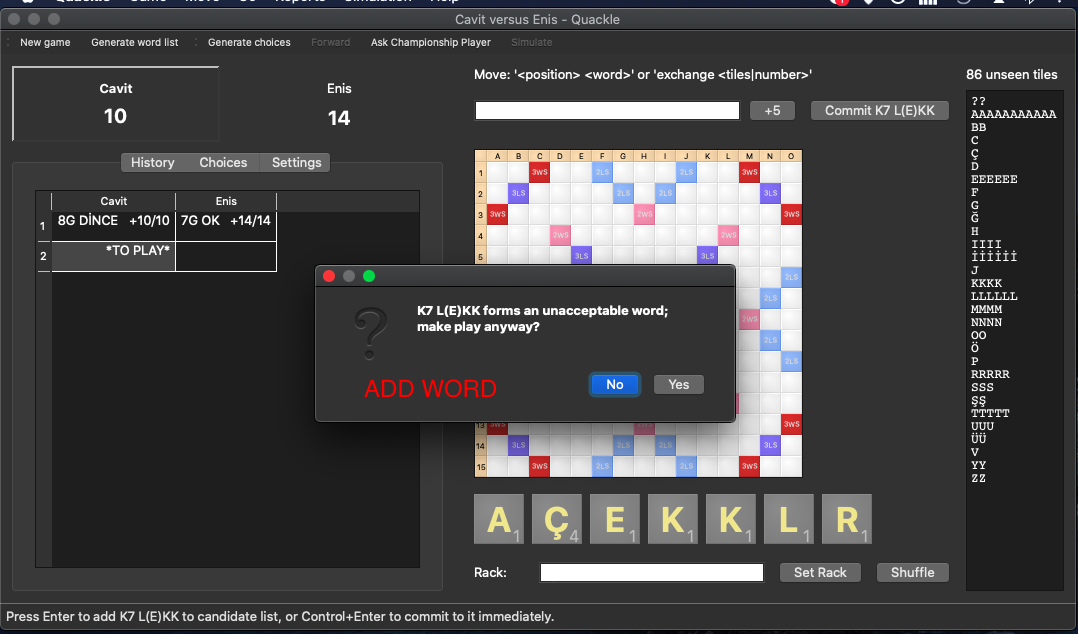Select the Ç tile on the rack
Screen dimensions: 1078x634
557,518
